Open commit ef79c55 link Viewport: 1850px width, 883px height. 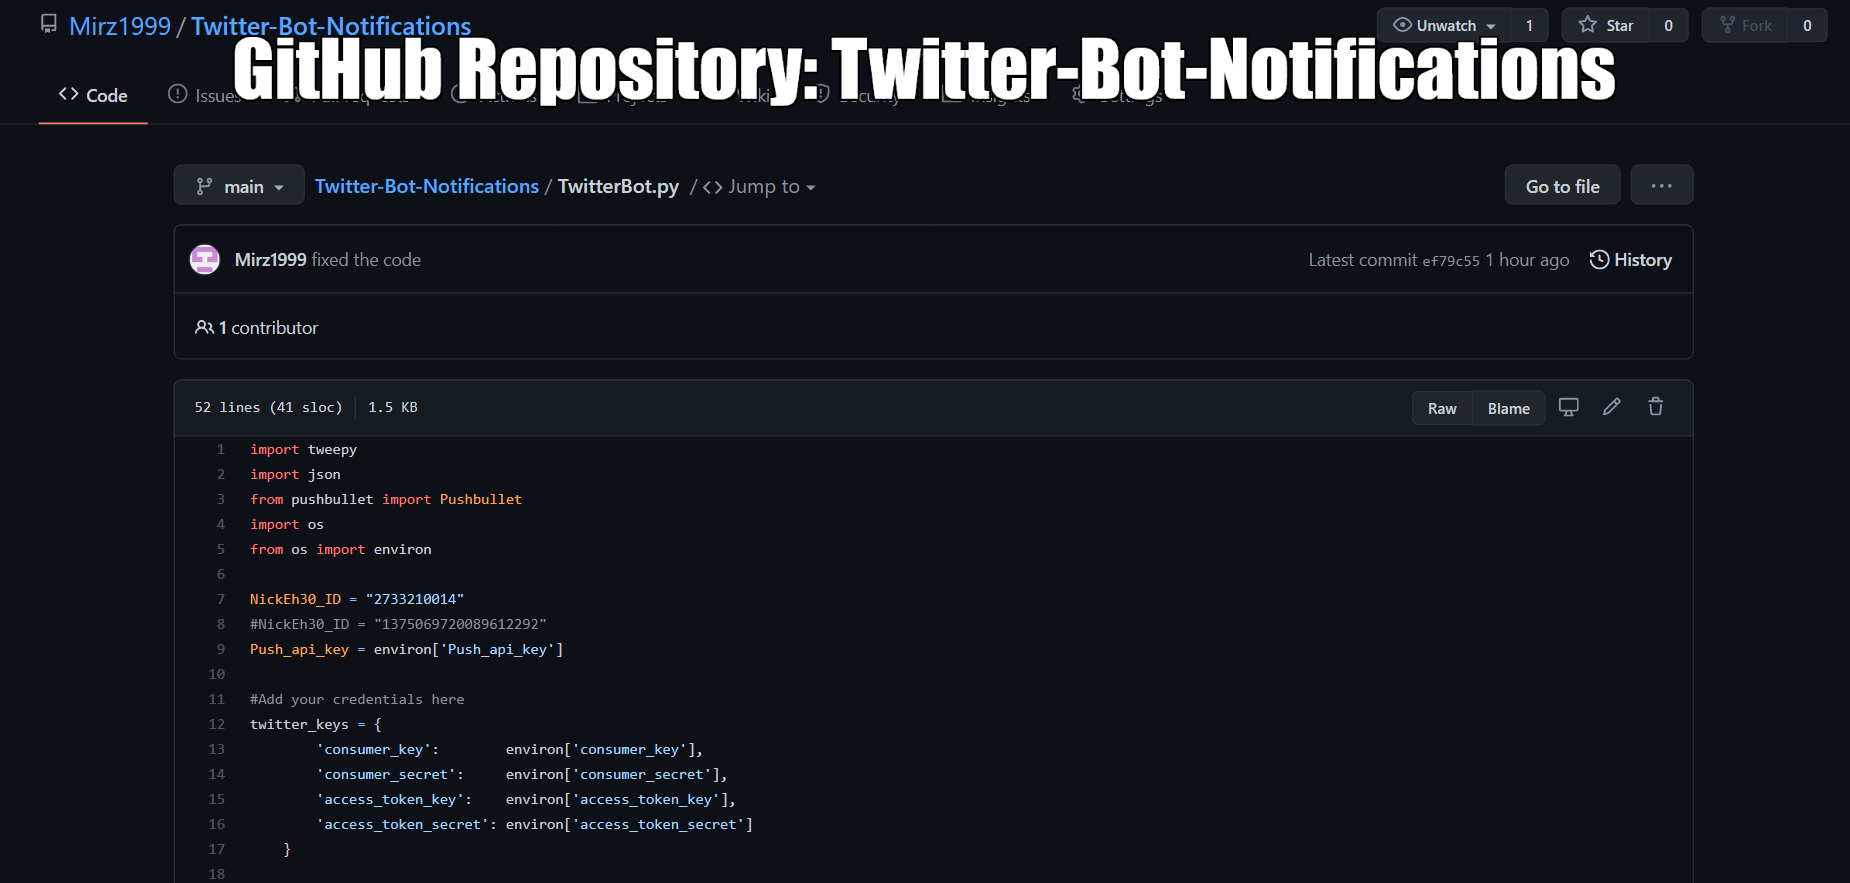[x=1450, y=261]
